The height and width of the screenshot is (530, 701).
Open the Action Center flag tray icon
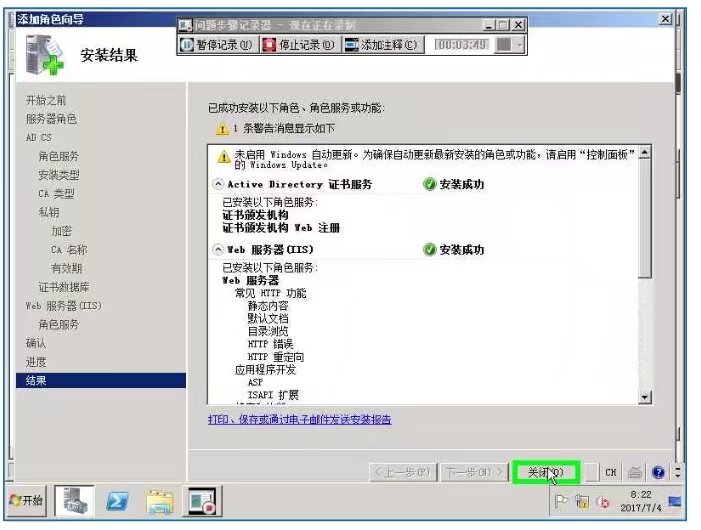(561, 501)
